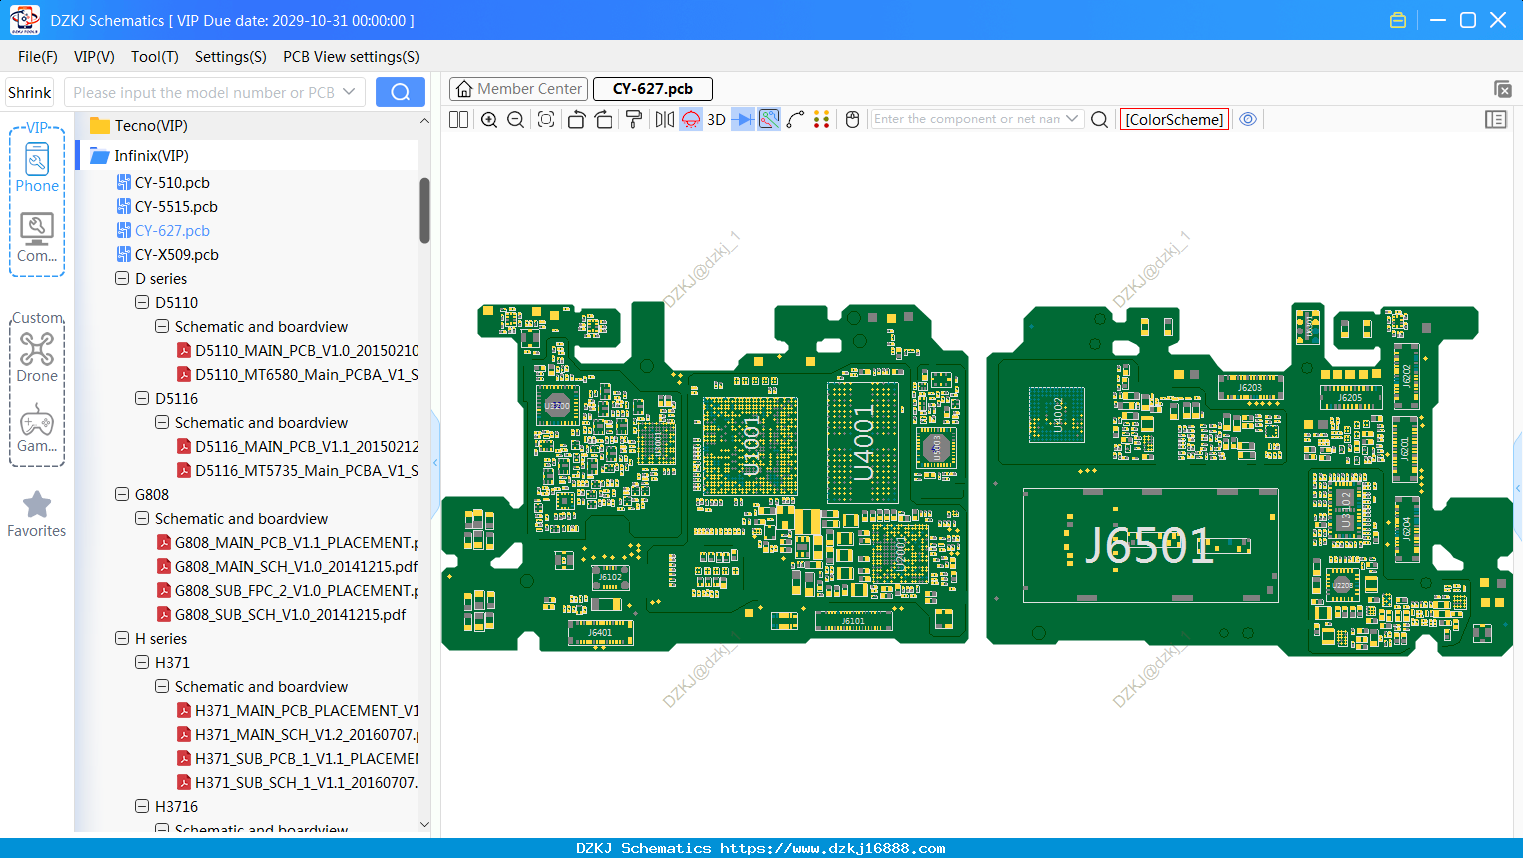The image size is (1523, 858).
Task: Select the trace path tool
Action: pyautogui.click(x=796, y=119)
